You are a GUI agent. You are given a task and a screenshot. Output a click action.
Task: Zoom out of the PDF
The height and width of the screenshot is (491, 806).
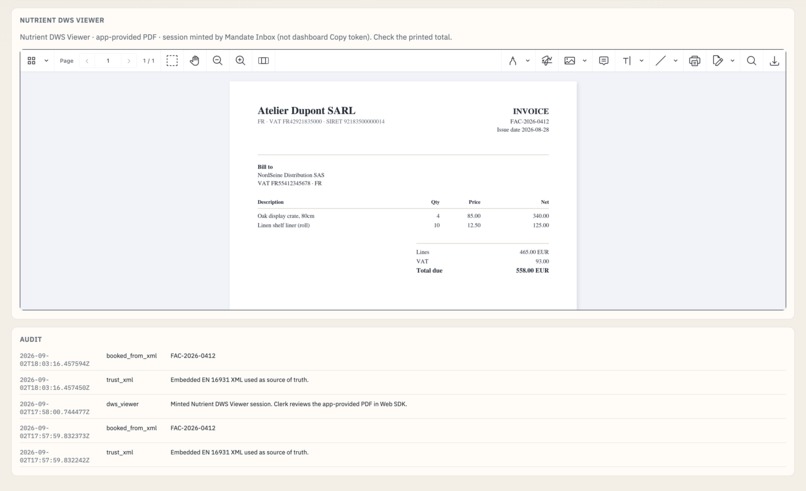click(217, 61)
